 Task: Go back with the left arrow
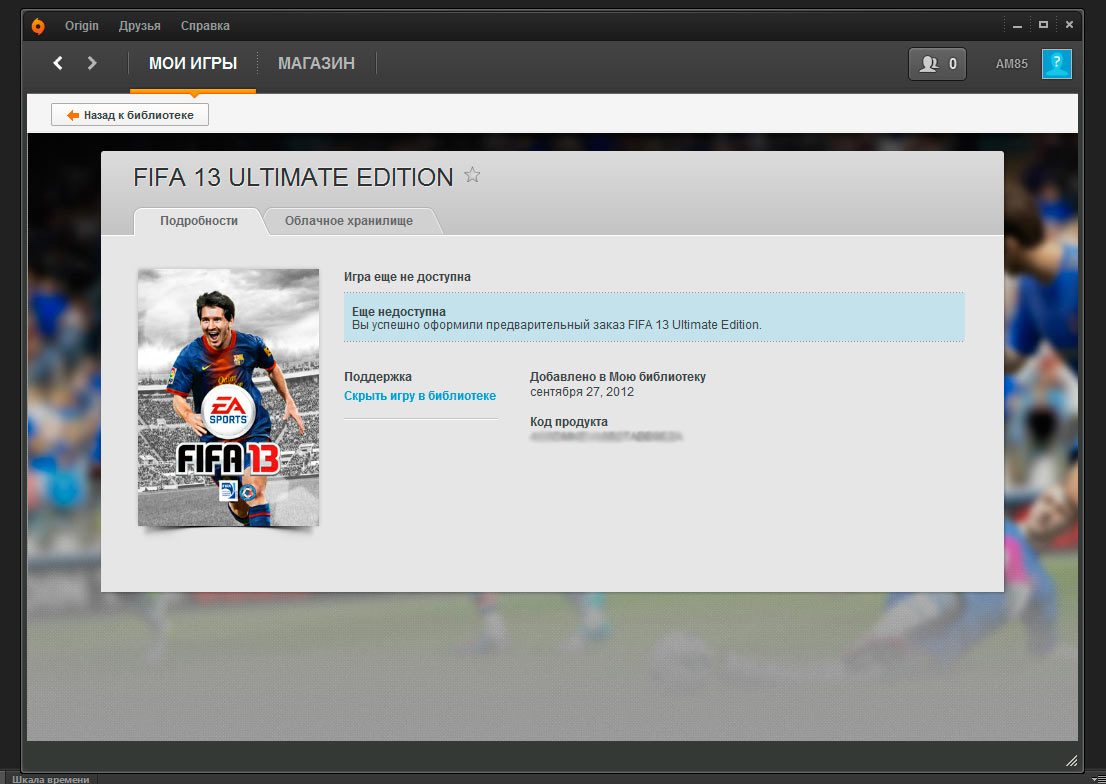(x=58, y=64)
